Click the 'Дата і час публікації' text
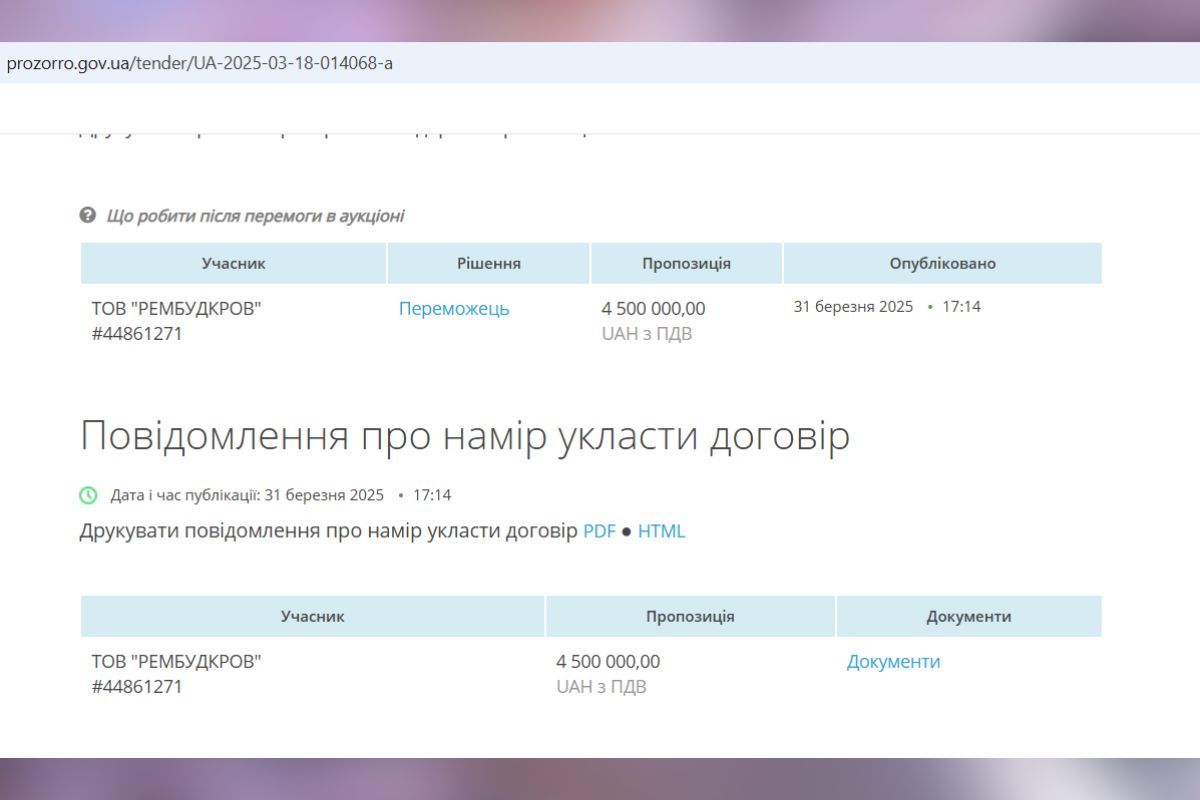Image resolution: width=1200 pixels, height=800 pixels. point(185,495)
